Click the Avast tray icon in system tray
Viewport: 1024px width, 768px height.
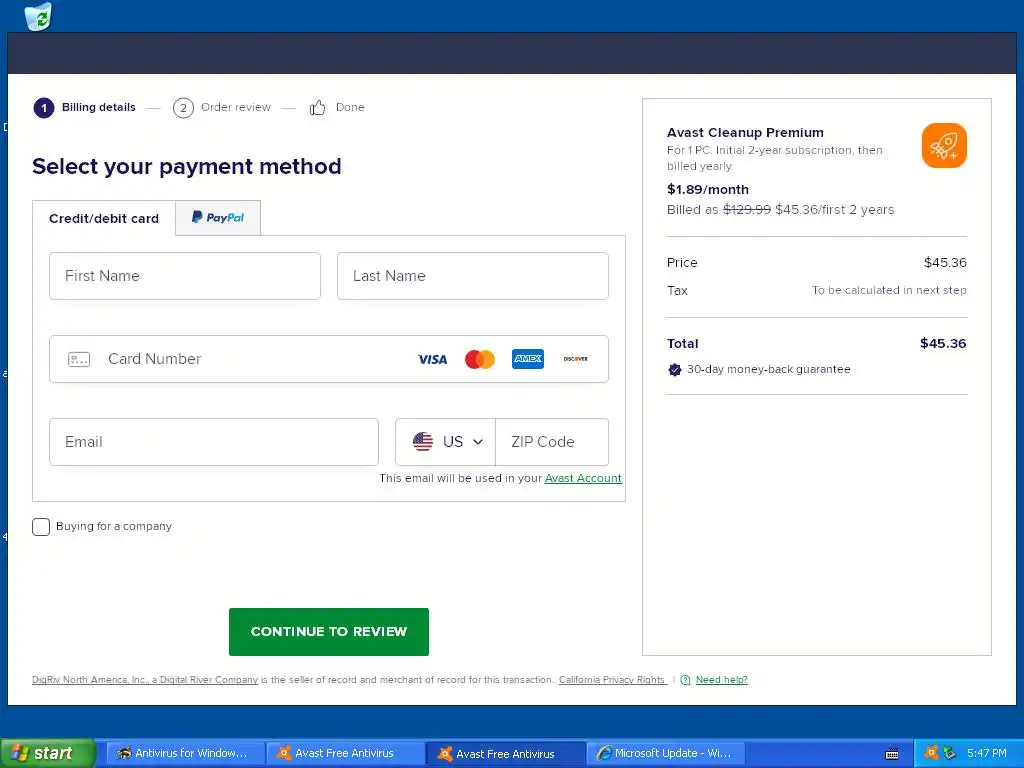[932, 752]
